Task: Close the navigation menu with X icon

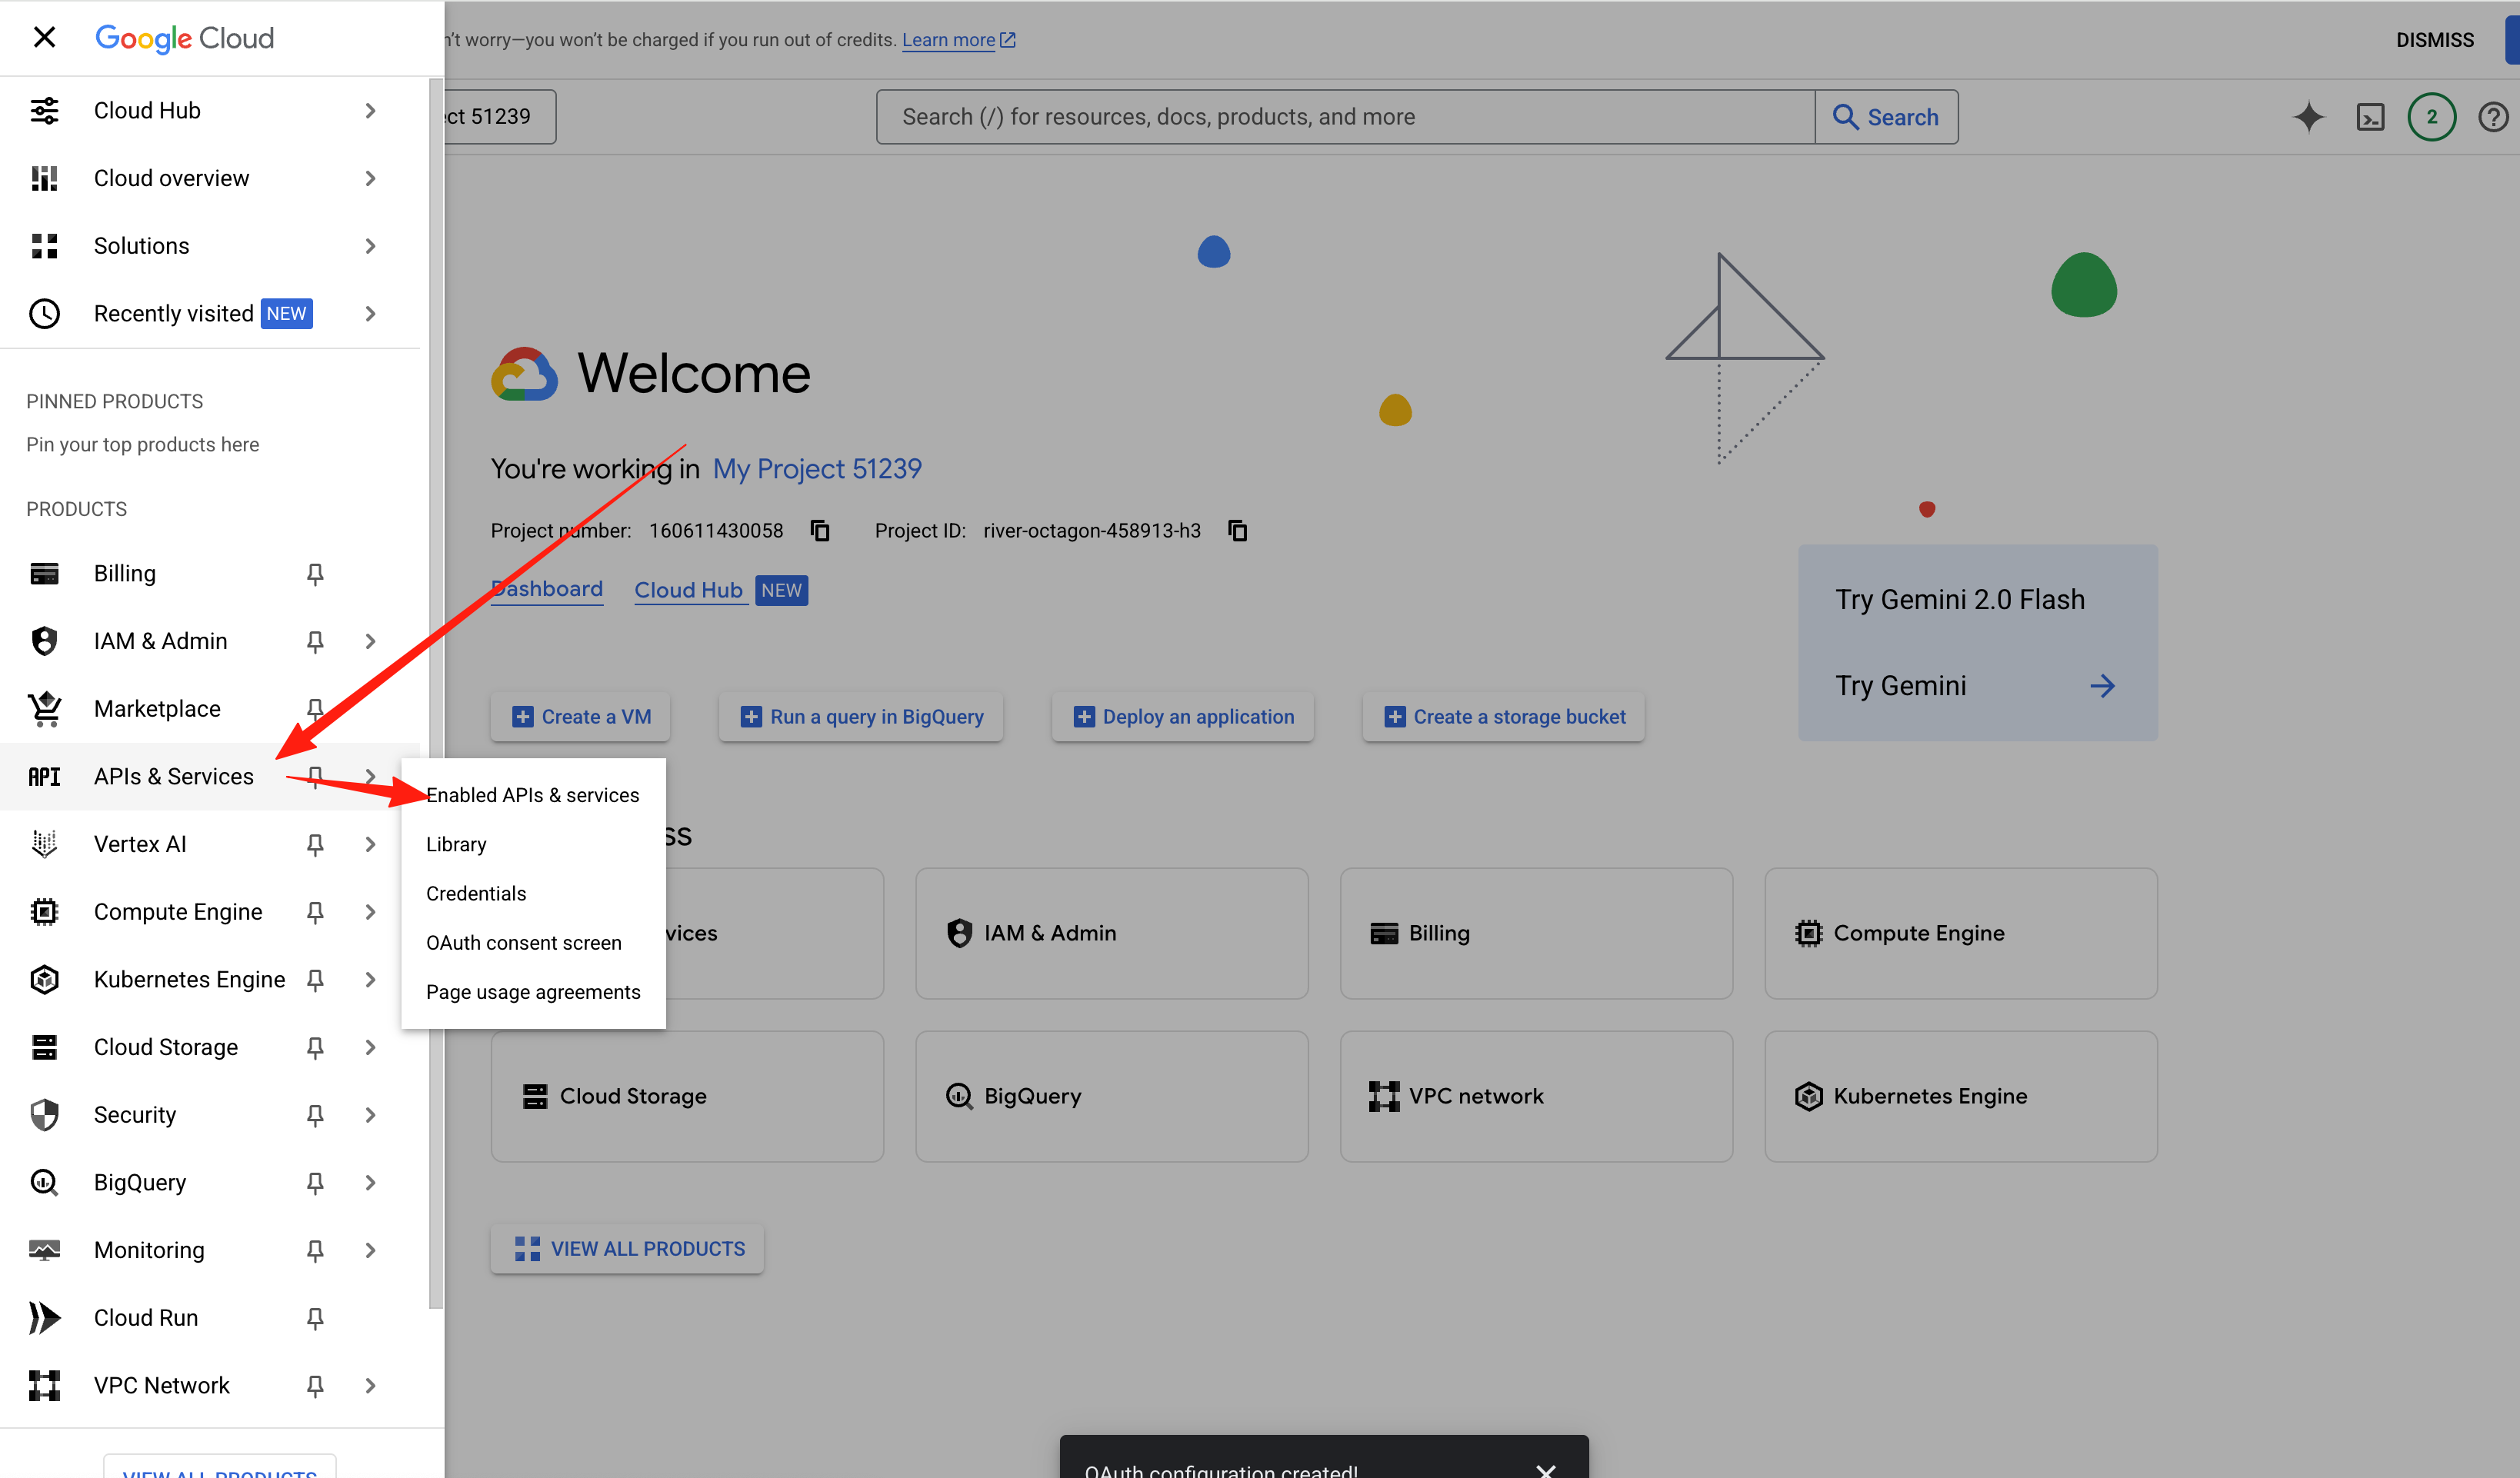Action: pos(44,38)
